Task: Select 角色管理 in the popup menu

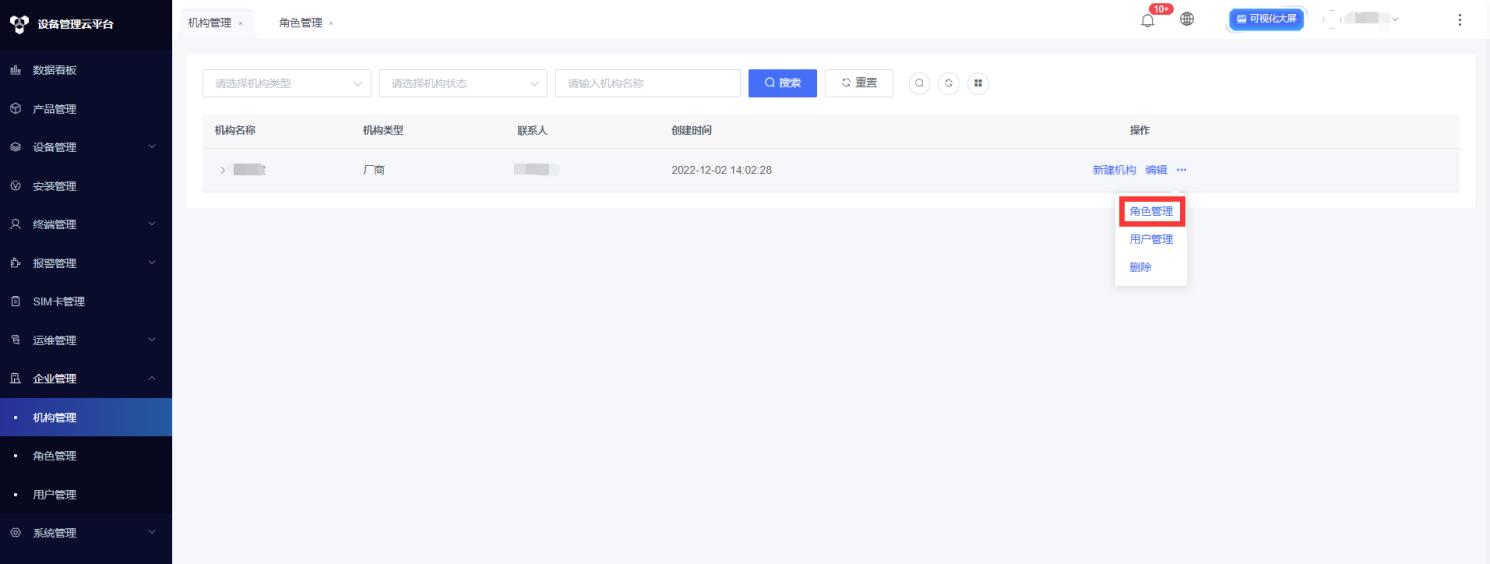Action: 1151,211
